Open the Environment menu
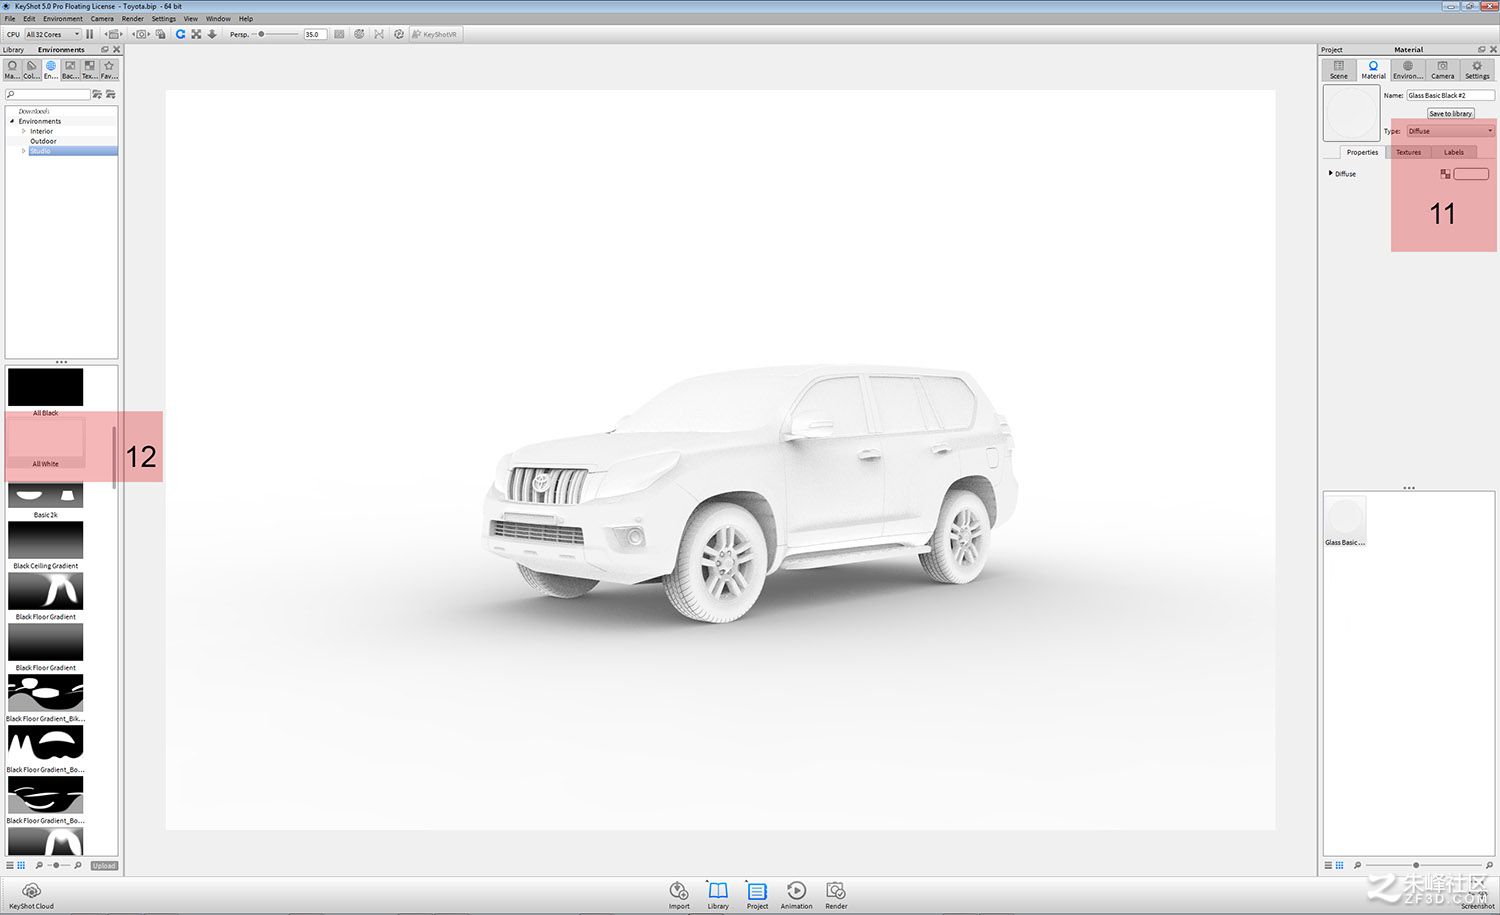This screenshot has height=915, width=1500. click(x=63, y=18)
